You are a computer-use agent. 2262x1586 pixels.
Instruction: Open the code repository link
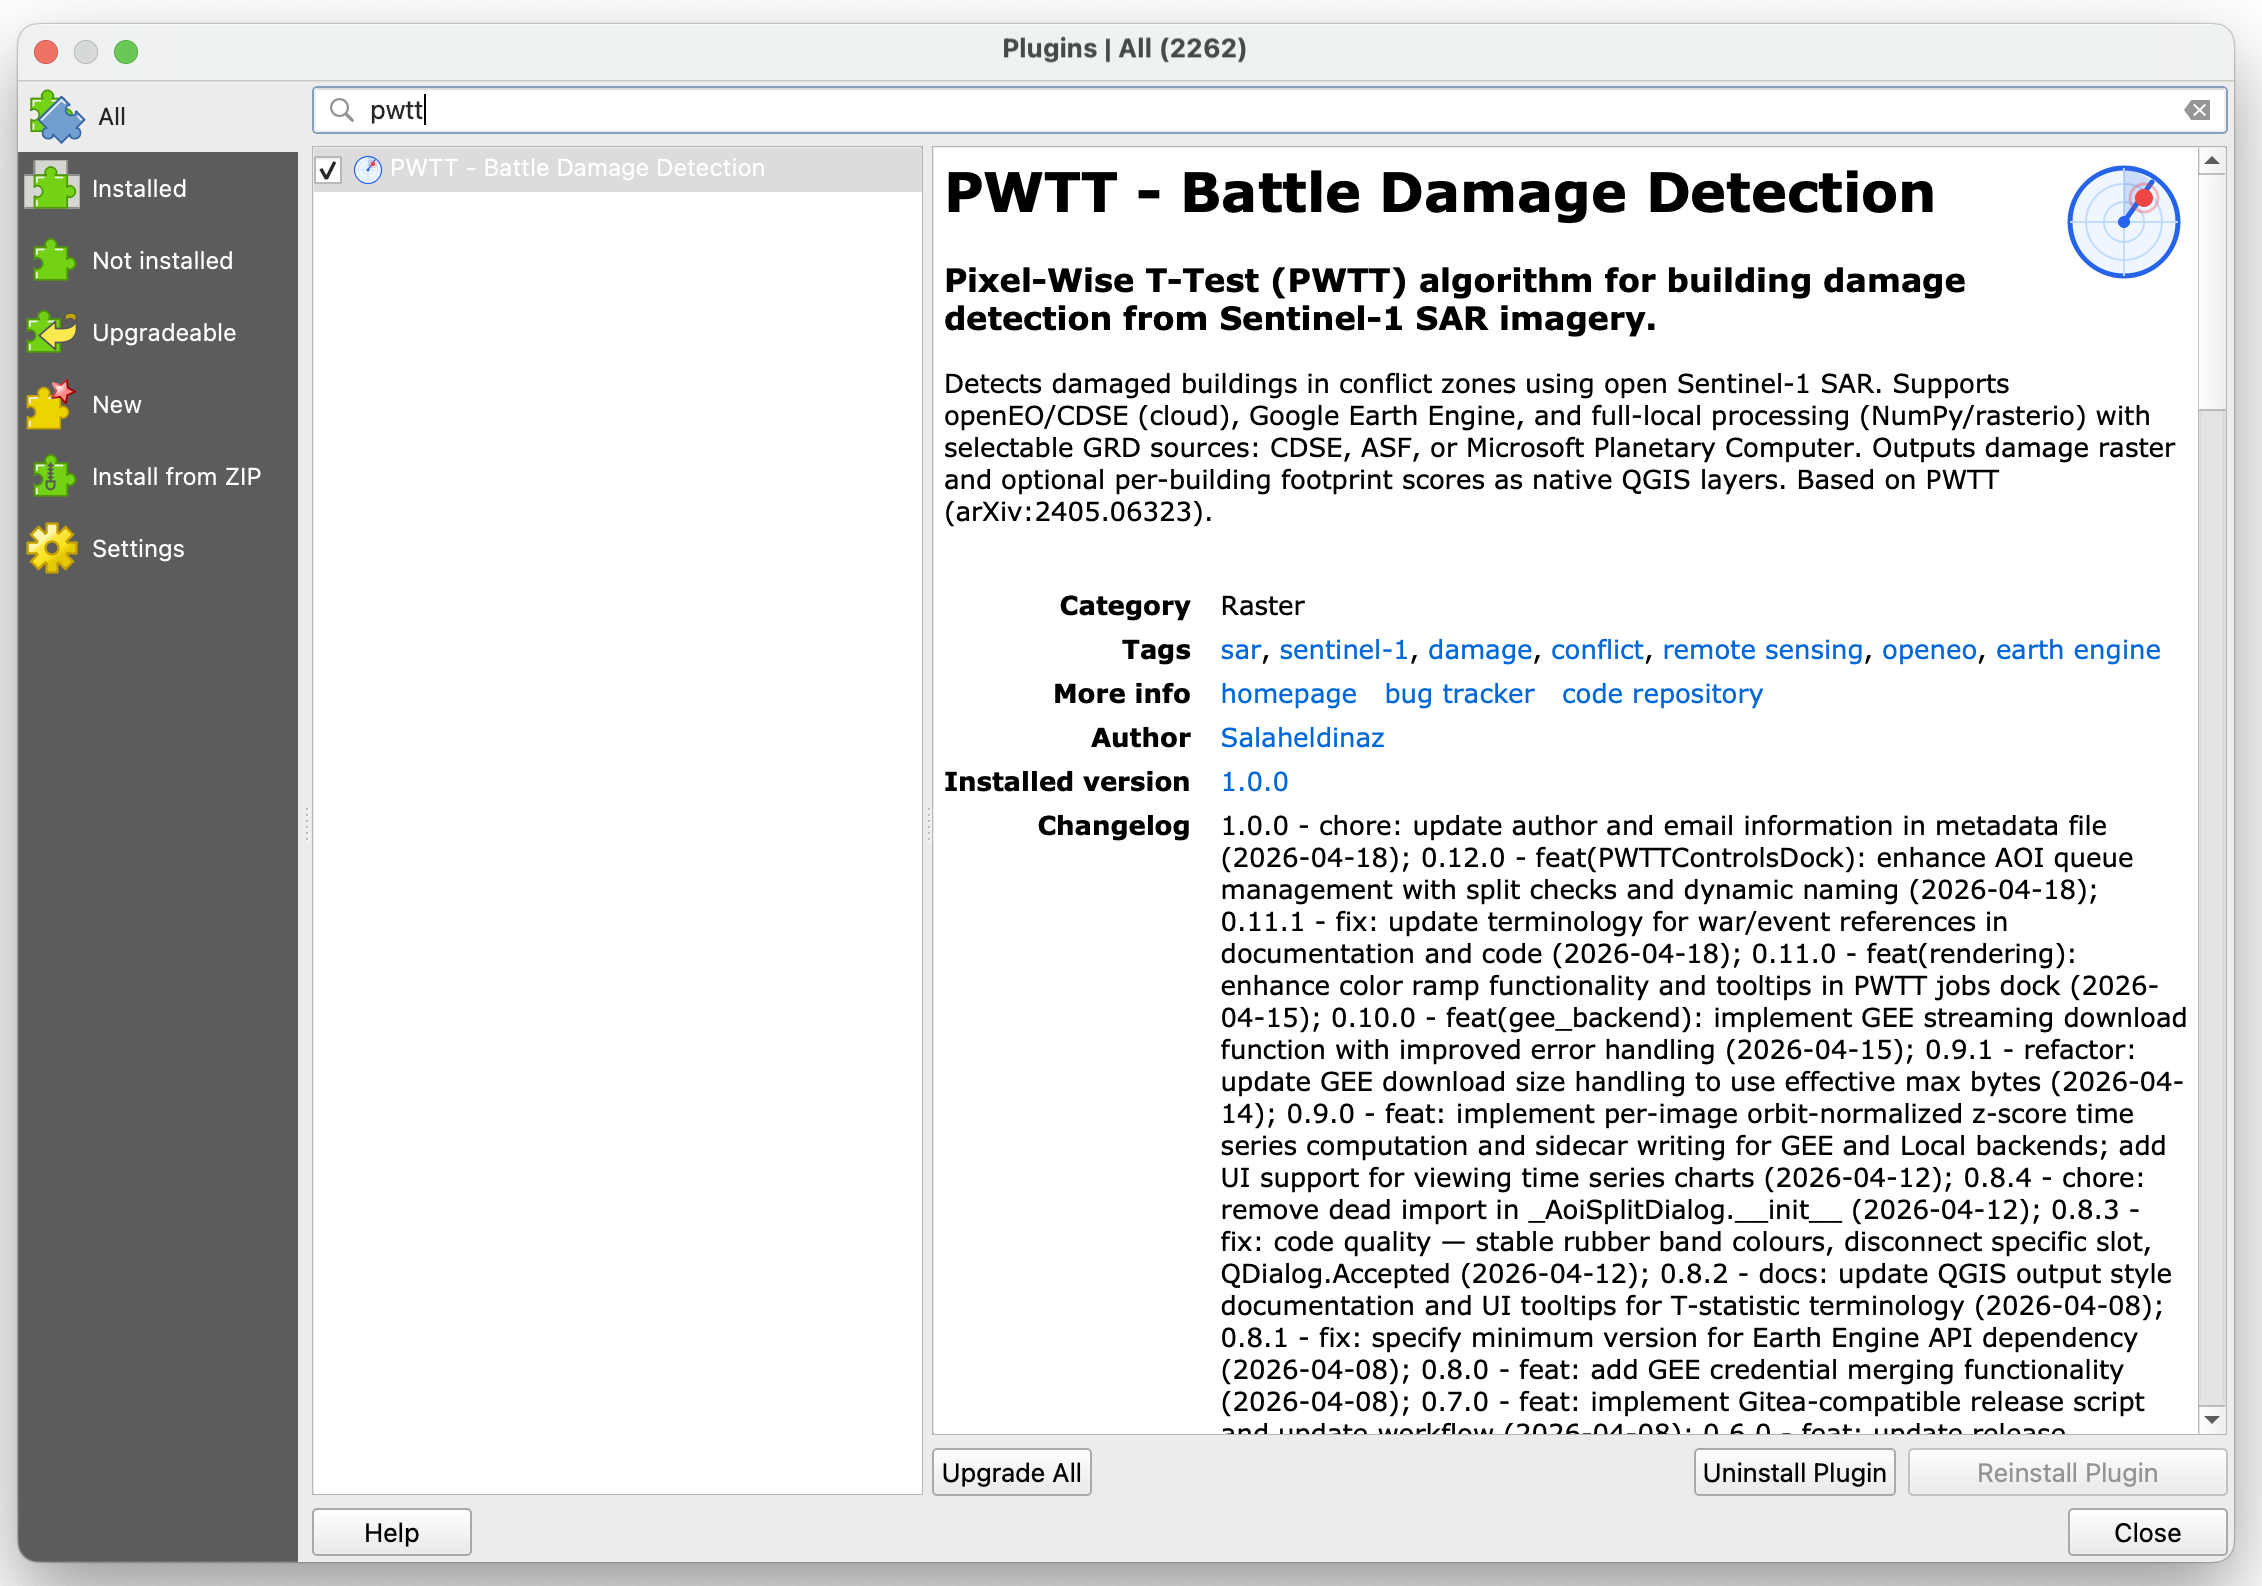[1662, 694]
